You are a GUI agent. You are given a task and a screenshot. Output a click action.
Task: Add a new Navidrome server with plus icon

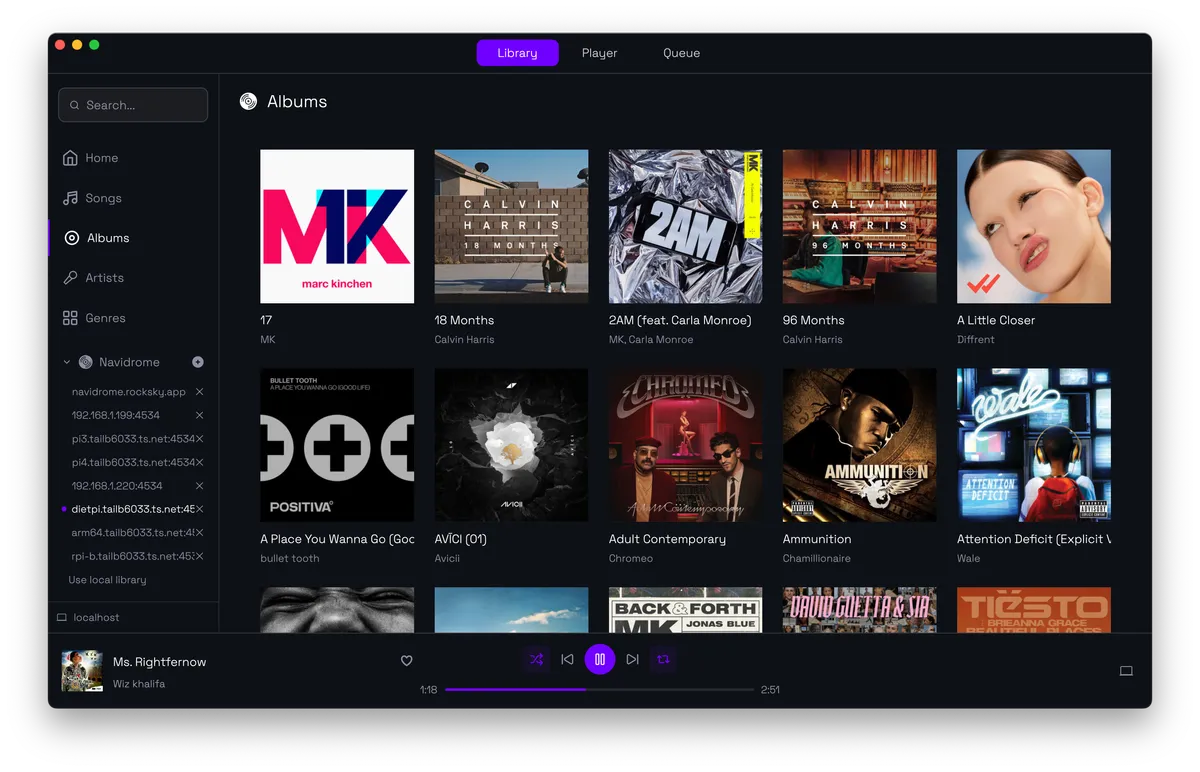(x=198, y=362)
